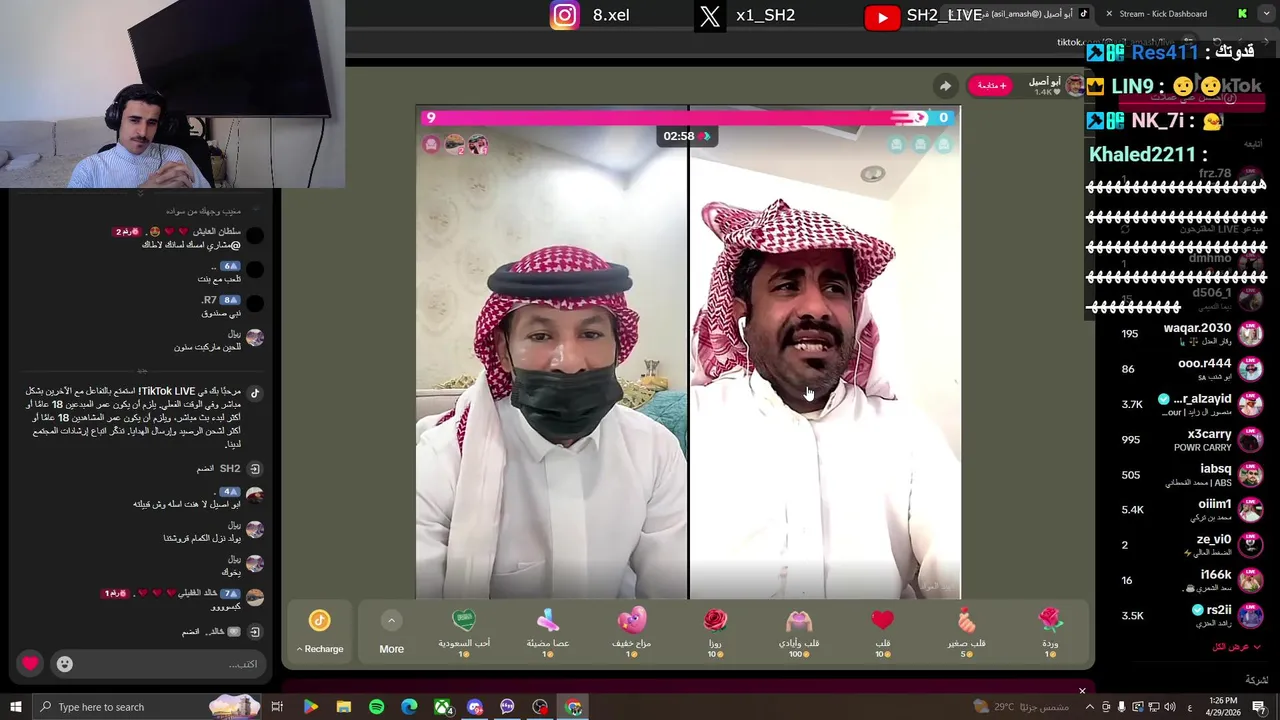Image resolution: width=1280 pixels, height=720 pixels.
Task: Open Windows Start menu
Action: click(x=15, y=707)
